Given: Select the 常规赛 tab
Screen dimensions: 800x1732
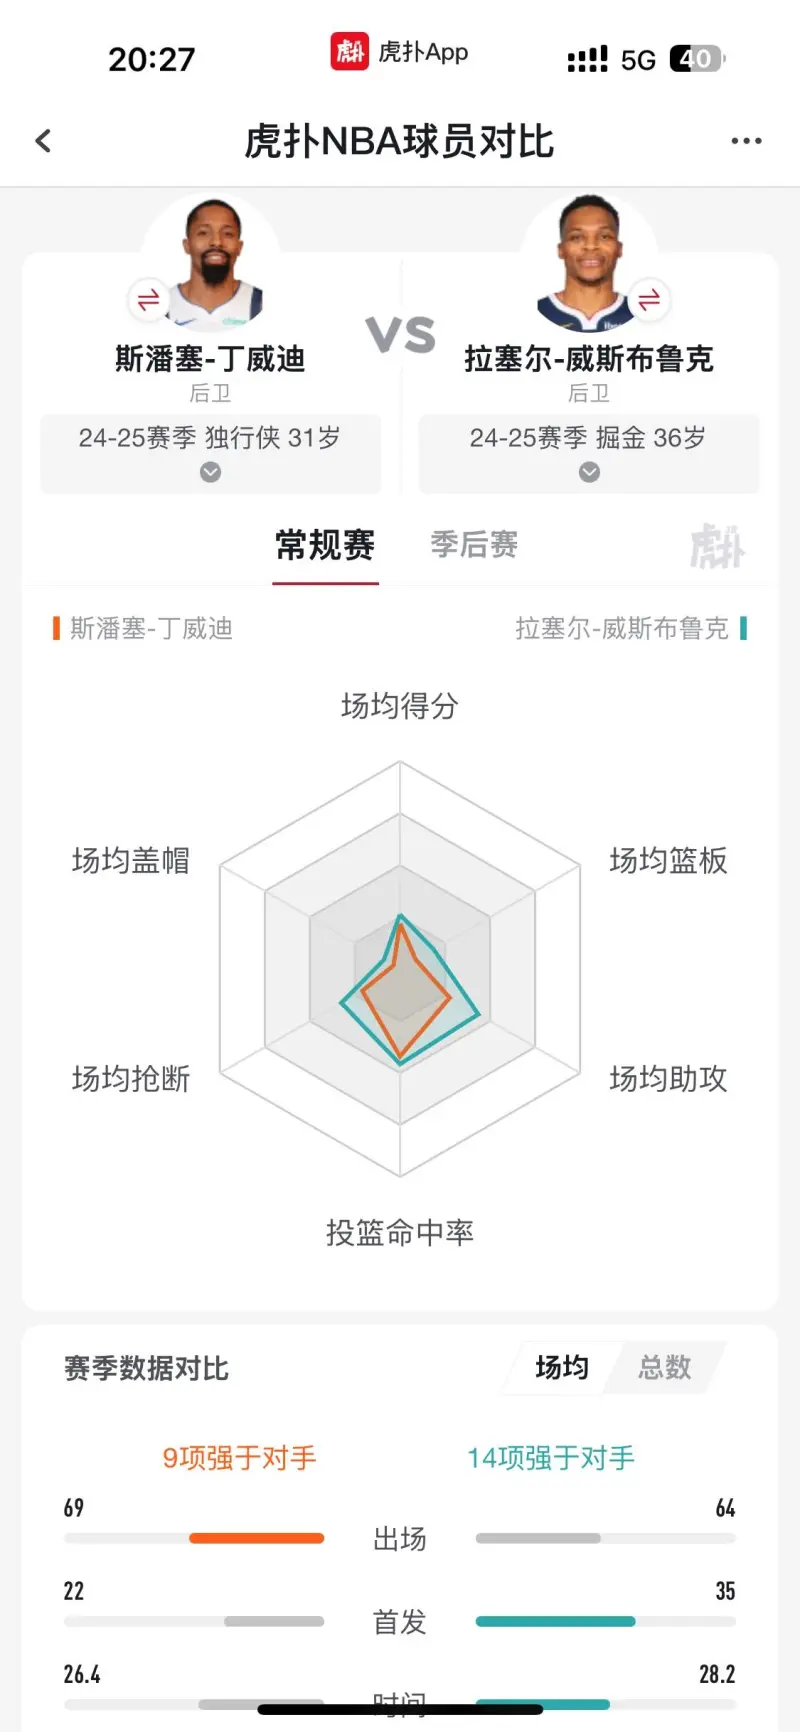Looking at the screenshot, I should tap(325, 545).
